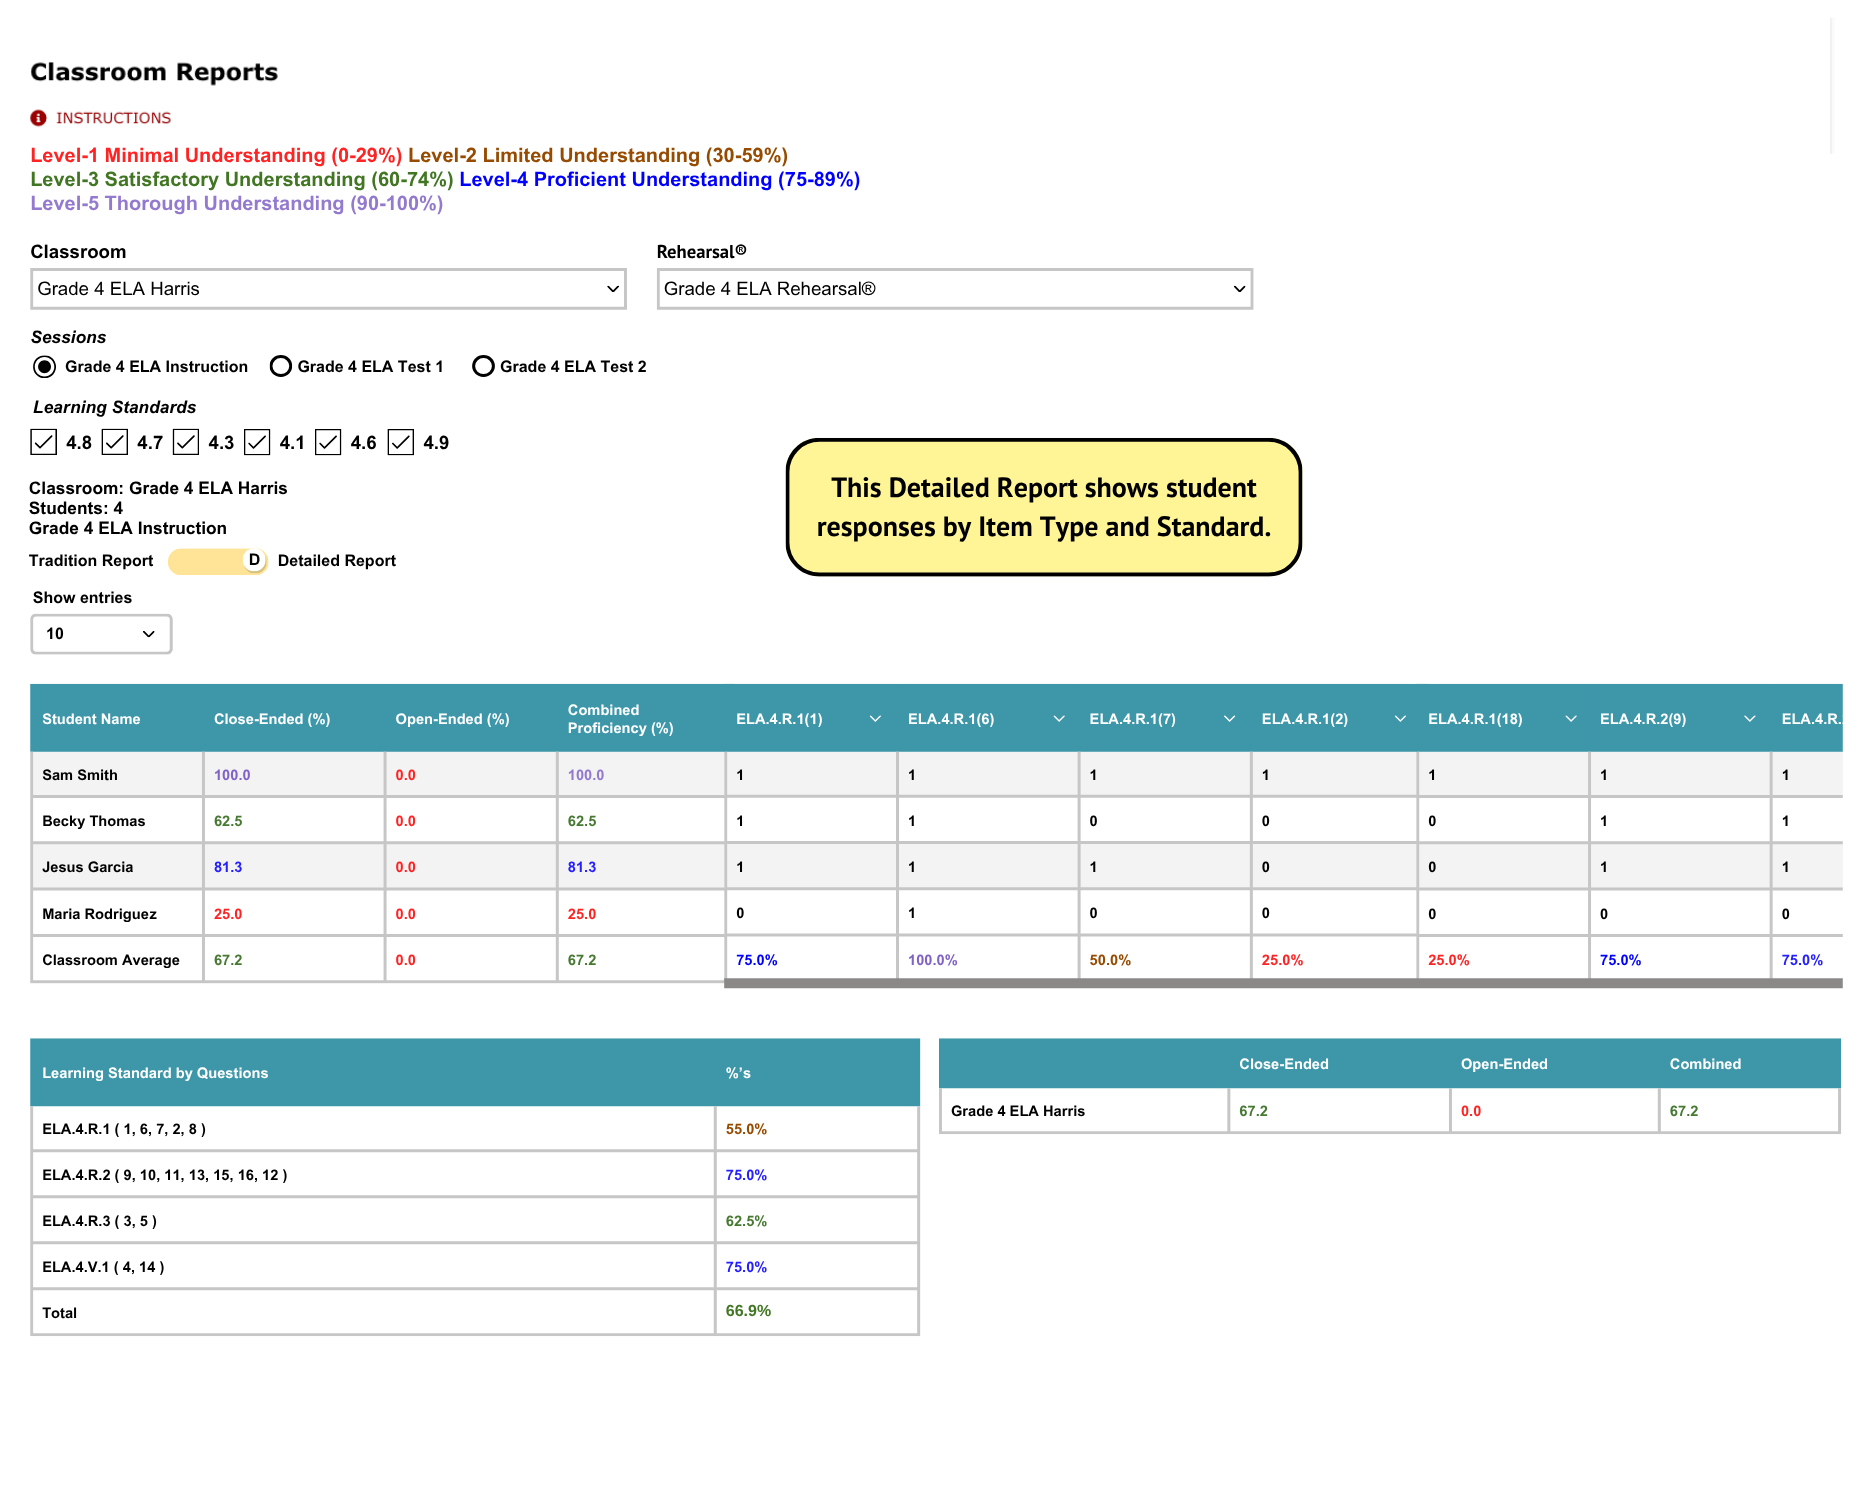Click the red Instructions info icon
1862x1500 pixels.
point(38,117)
